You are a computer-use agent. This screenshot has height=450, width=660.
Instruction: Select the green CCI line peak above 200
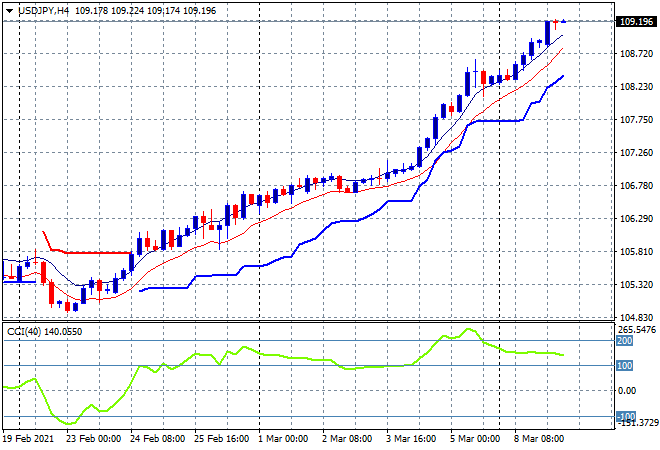[469, 330]
